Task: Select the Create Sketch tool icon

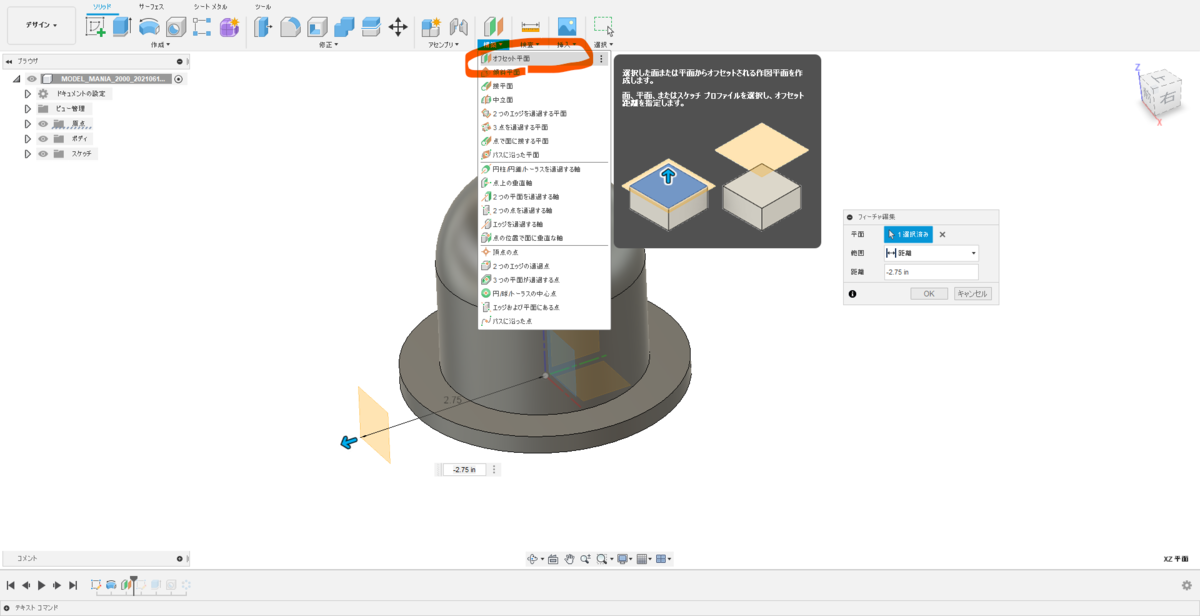Action: 96,27
